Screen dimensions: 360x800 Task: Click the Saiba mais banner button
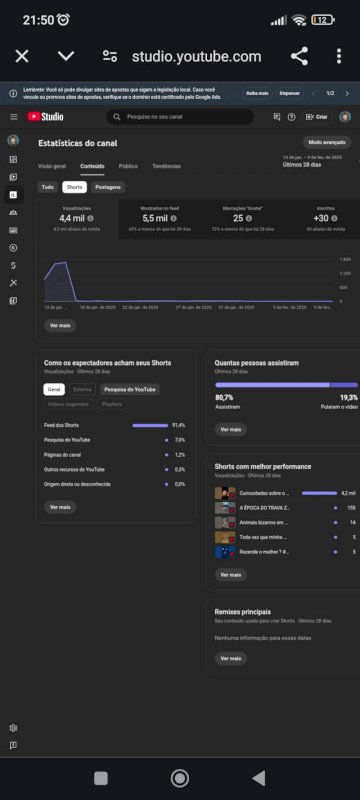[257, 93]
